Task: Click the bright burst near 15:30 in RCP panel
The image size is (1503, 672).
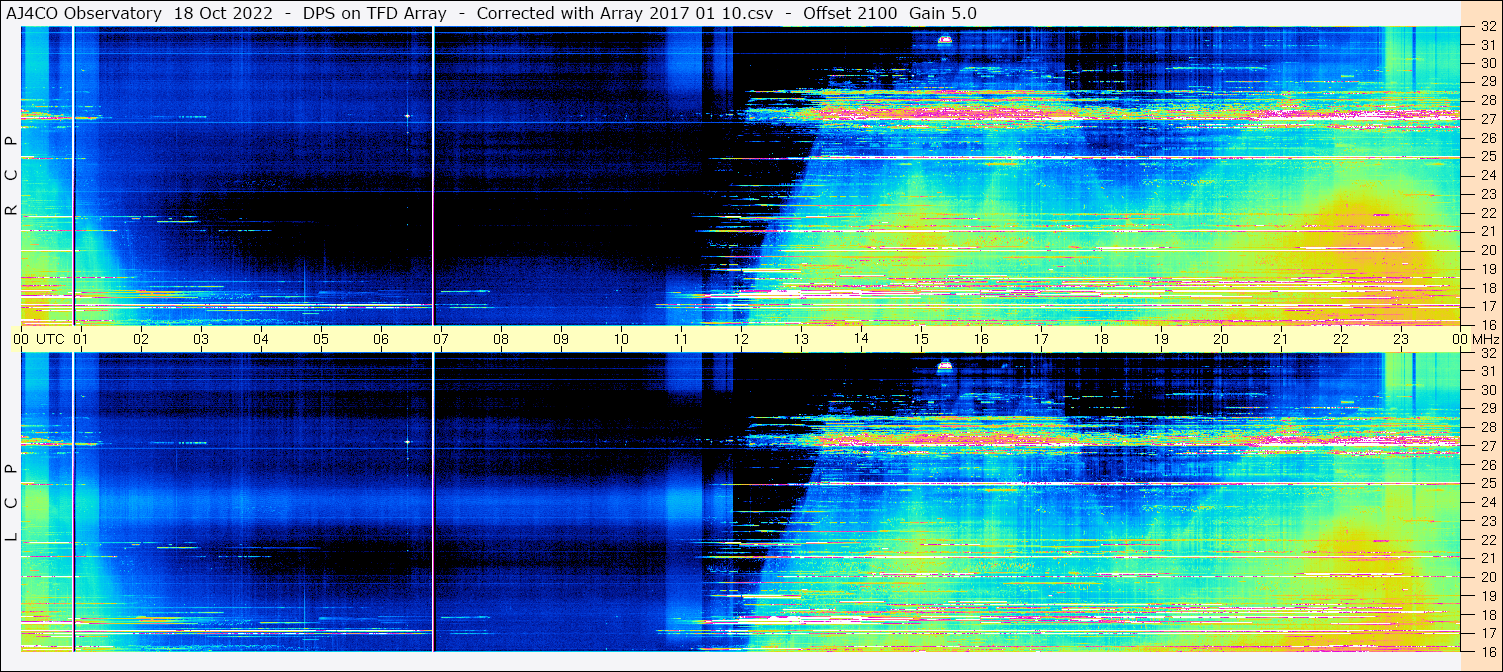Action: pyautogui.click(x=944, y=40)
